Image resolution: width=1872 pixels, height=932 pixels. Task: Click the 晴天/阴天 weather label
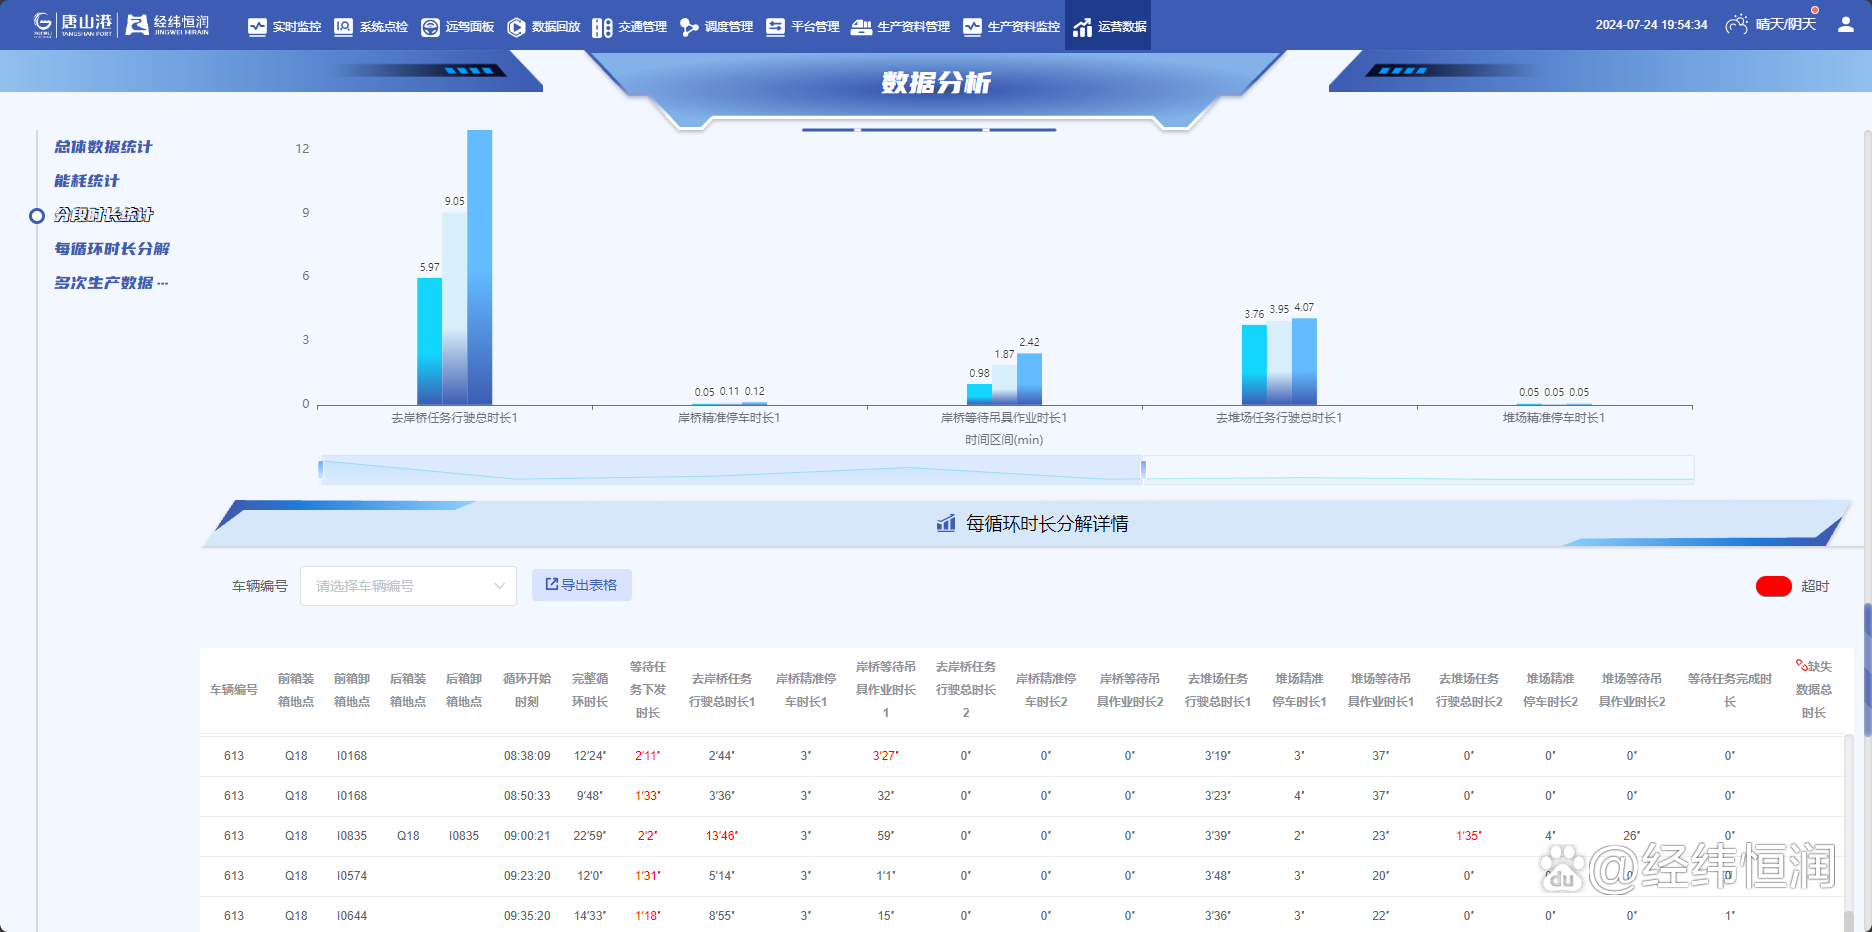(x=1786, y=24)
